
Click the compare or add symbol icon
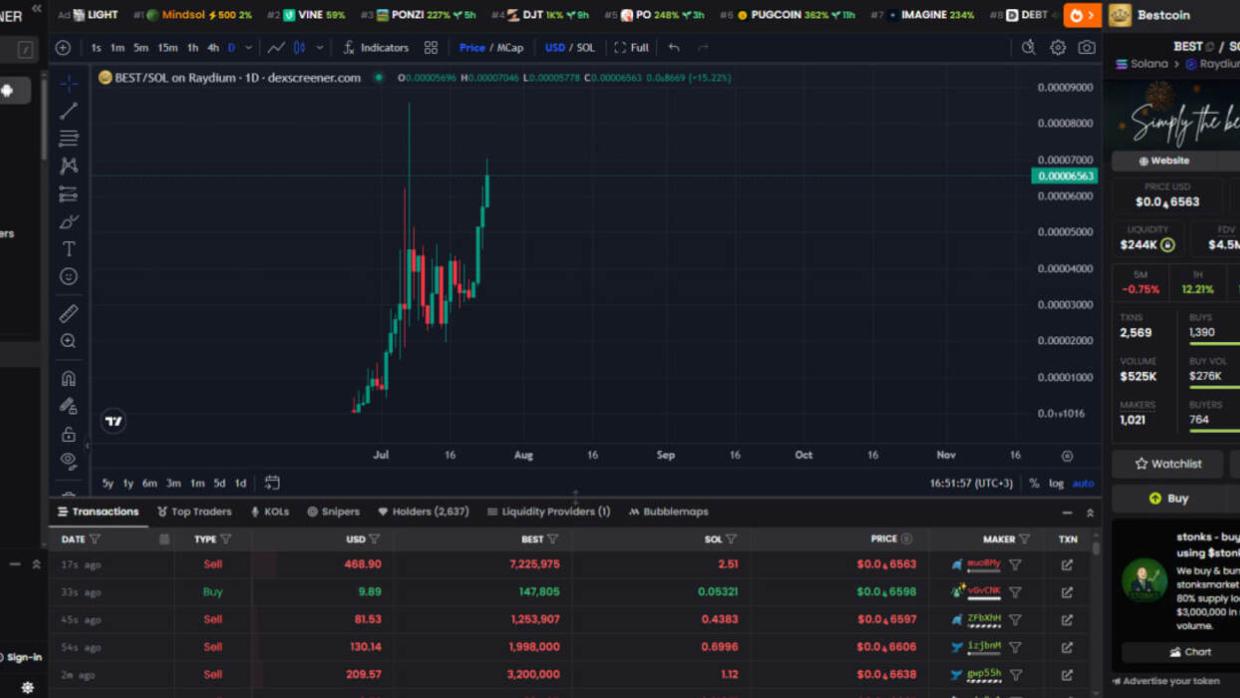point(63,47)
